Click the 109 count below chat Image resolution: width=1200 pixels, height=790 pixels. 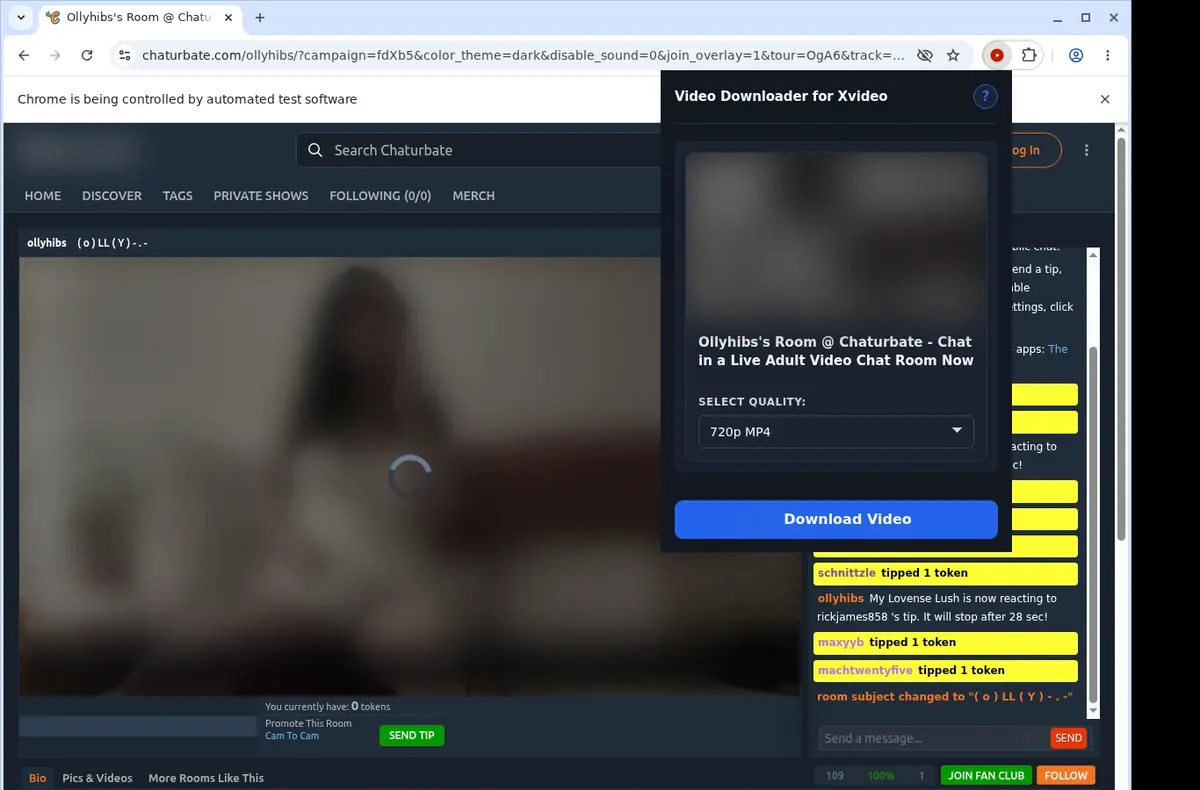pyautogui.click(x=835, y=776)
